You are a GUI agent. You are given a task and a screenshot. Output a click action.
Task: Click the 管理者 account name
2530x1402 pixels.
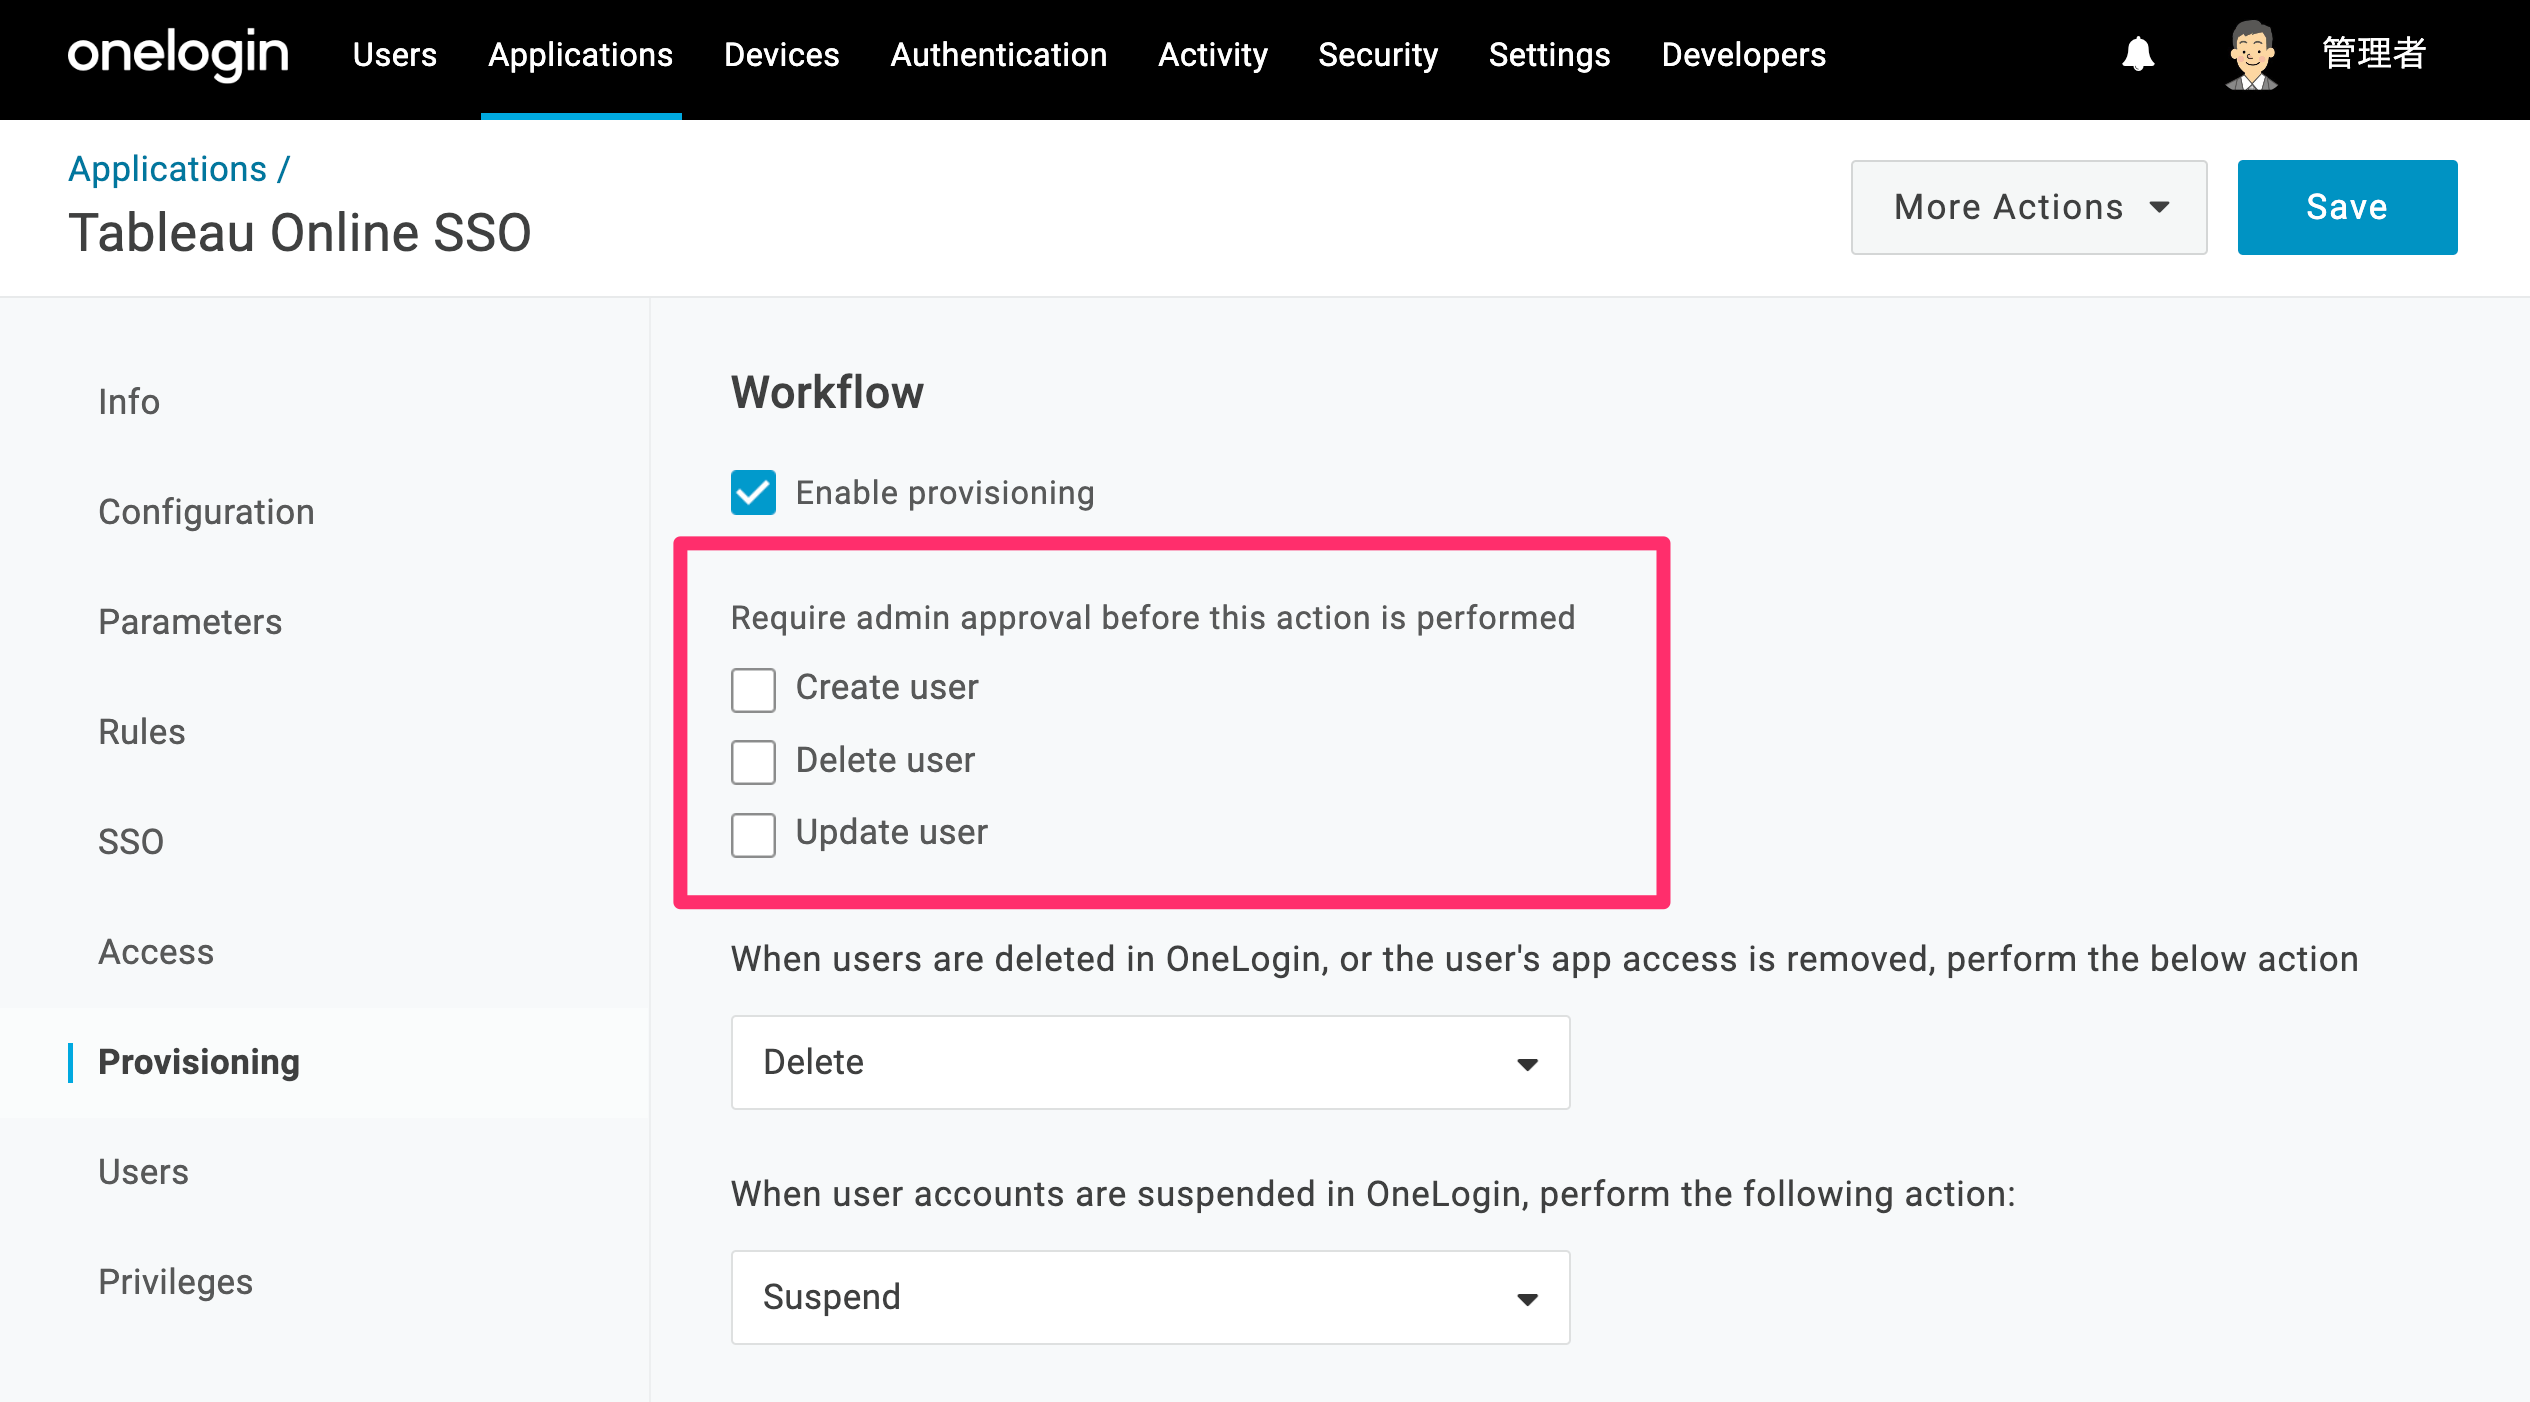[x=2373, y=54]
